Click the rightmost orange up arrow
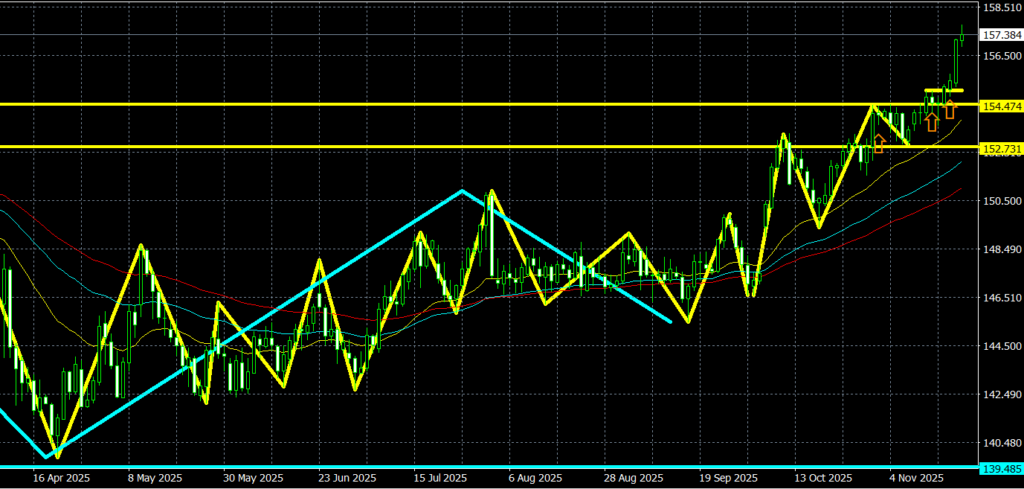The height and width of the screenshot is (489, 1024). pos(950,109)
